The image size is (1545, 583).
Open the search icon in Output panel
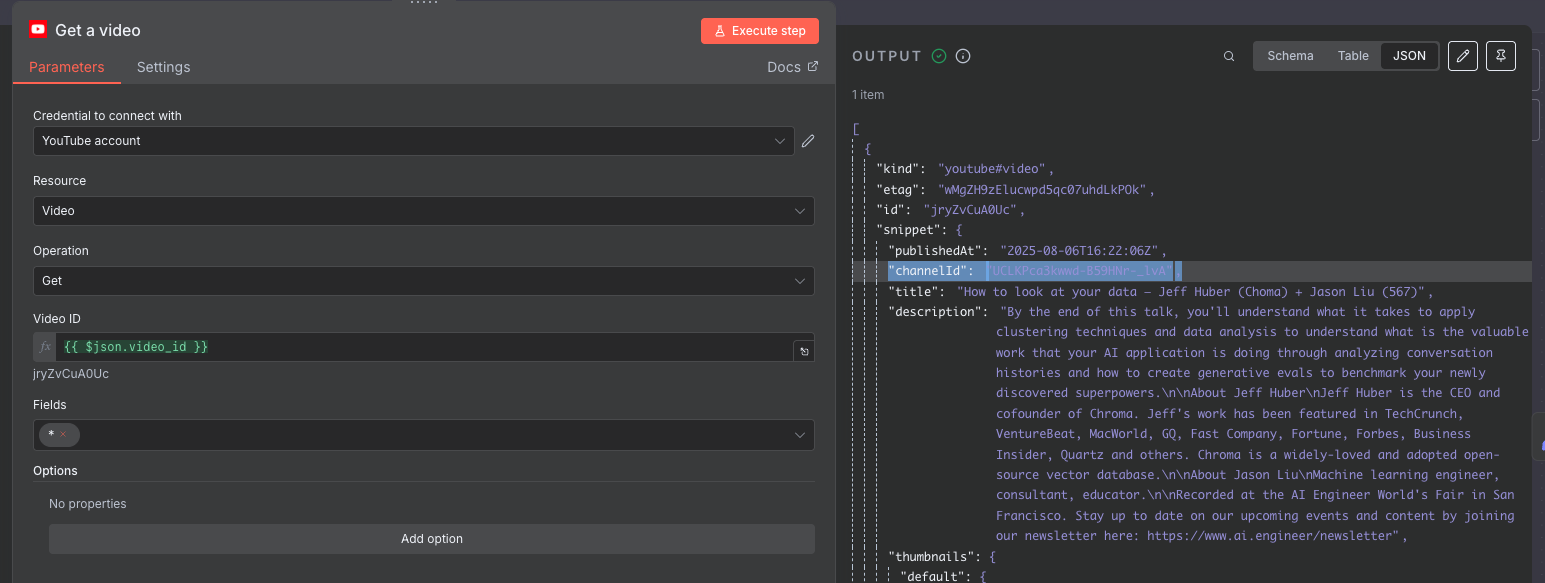point(1229,56)
